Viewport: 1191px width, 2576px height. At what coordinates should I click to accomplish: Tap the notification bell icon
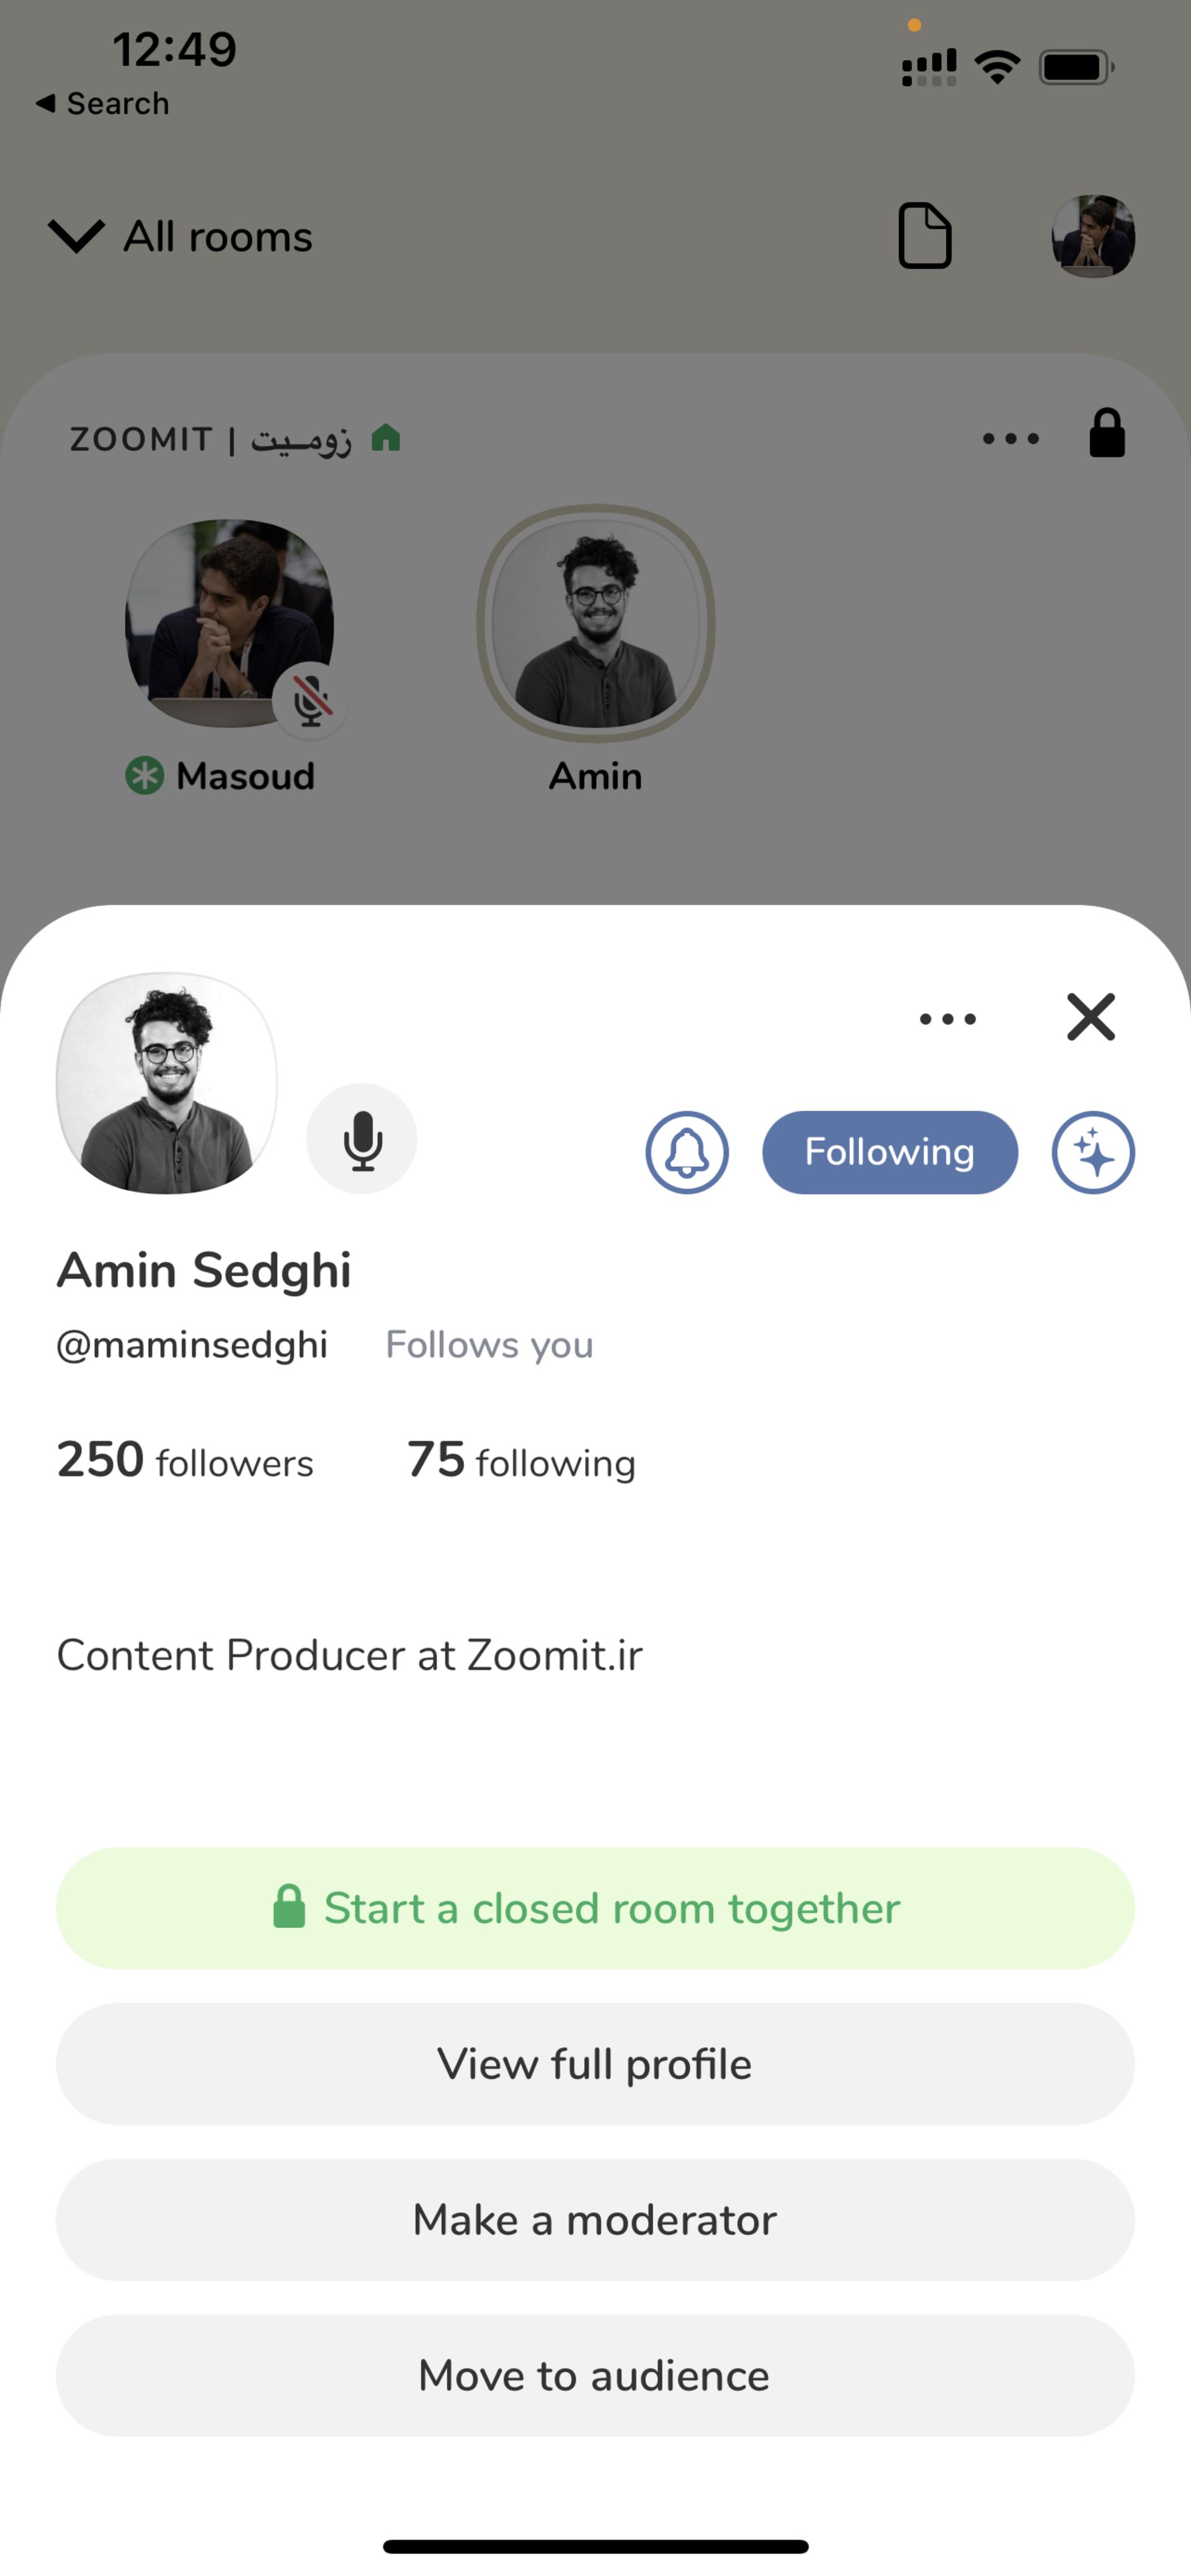pyautogui.click(x=687, y=1152)
